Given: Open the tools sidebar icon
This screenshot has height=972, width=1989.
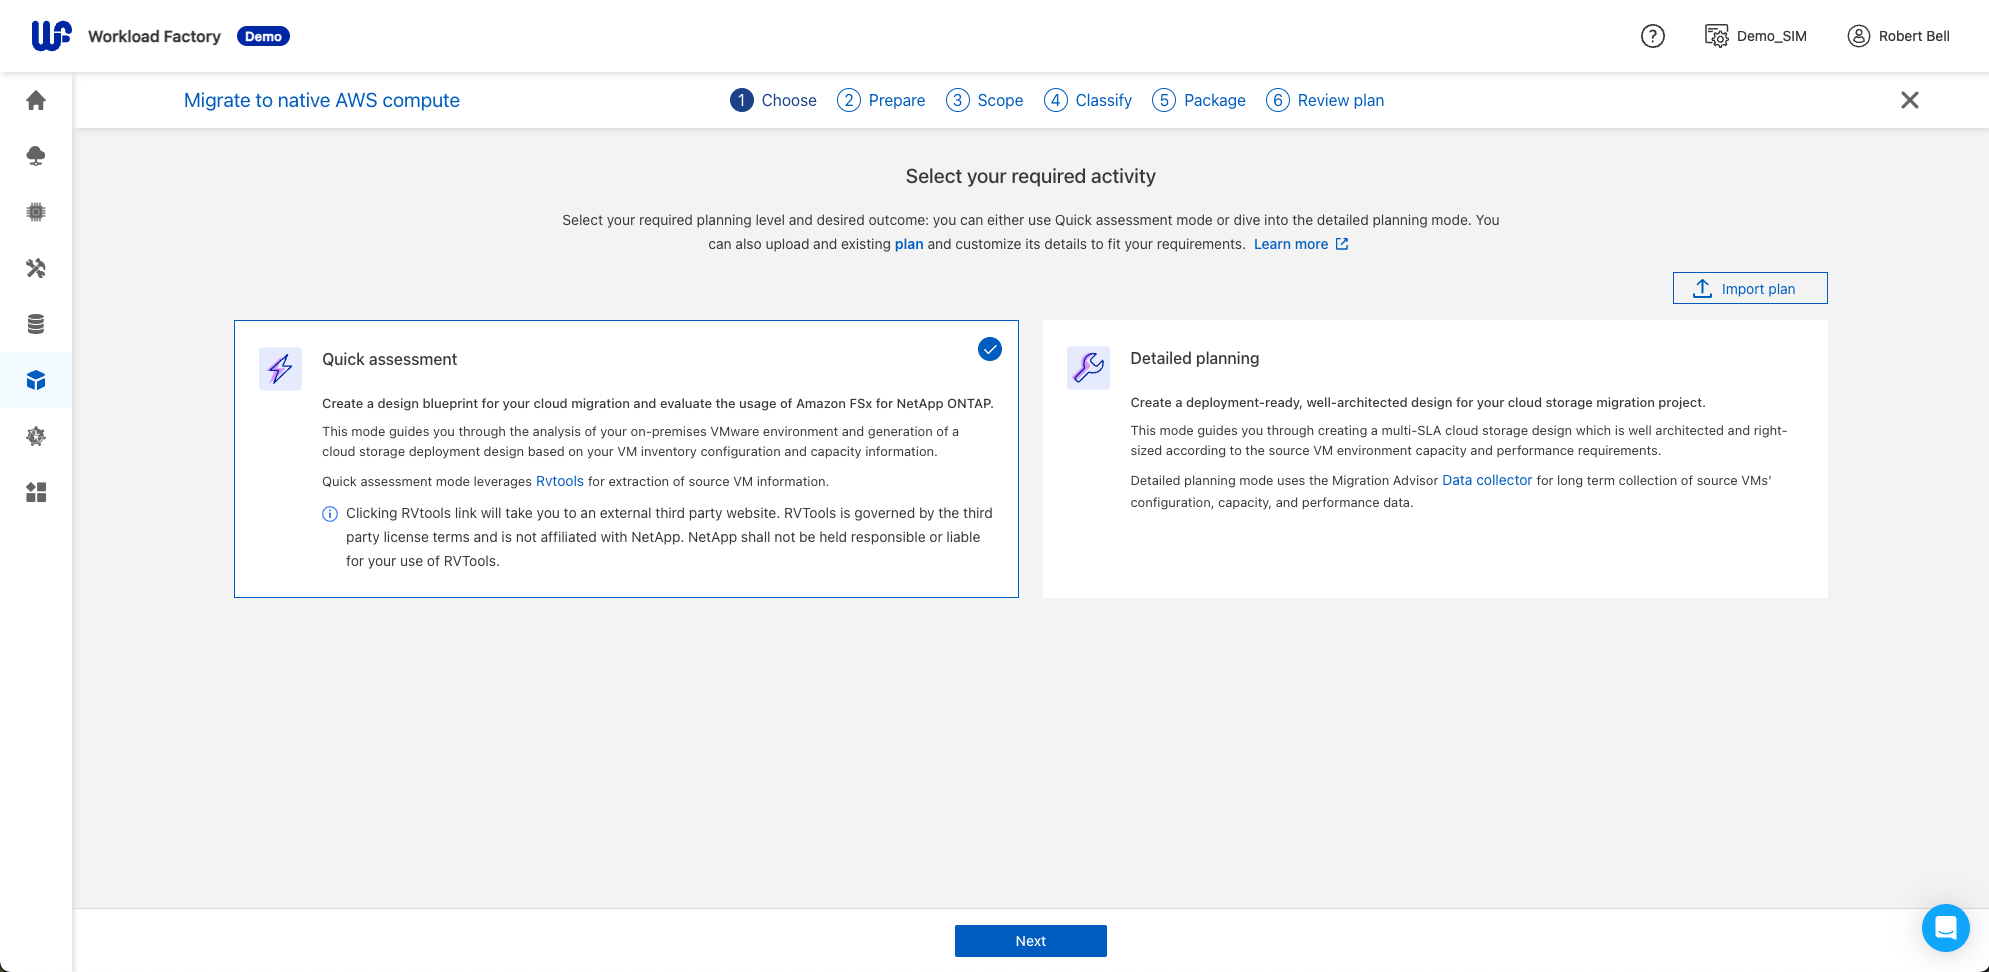Looking at the screenshot, I should point(36,268).
